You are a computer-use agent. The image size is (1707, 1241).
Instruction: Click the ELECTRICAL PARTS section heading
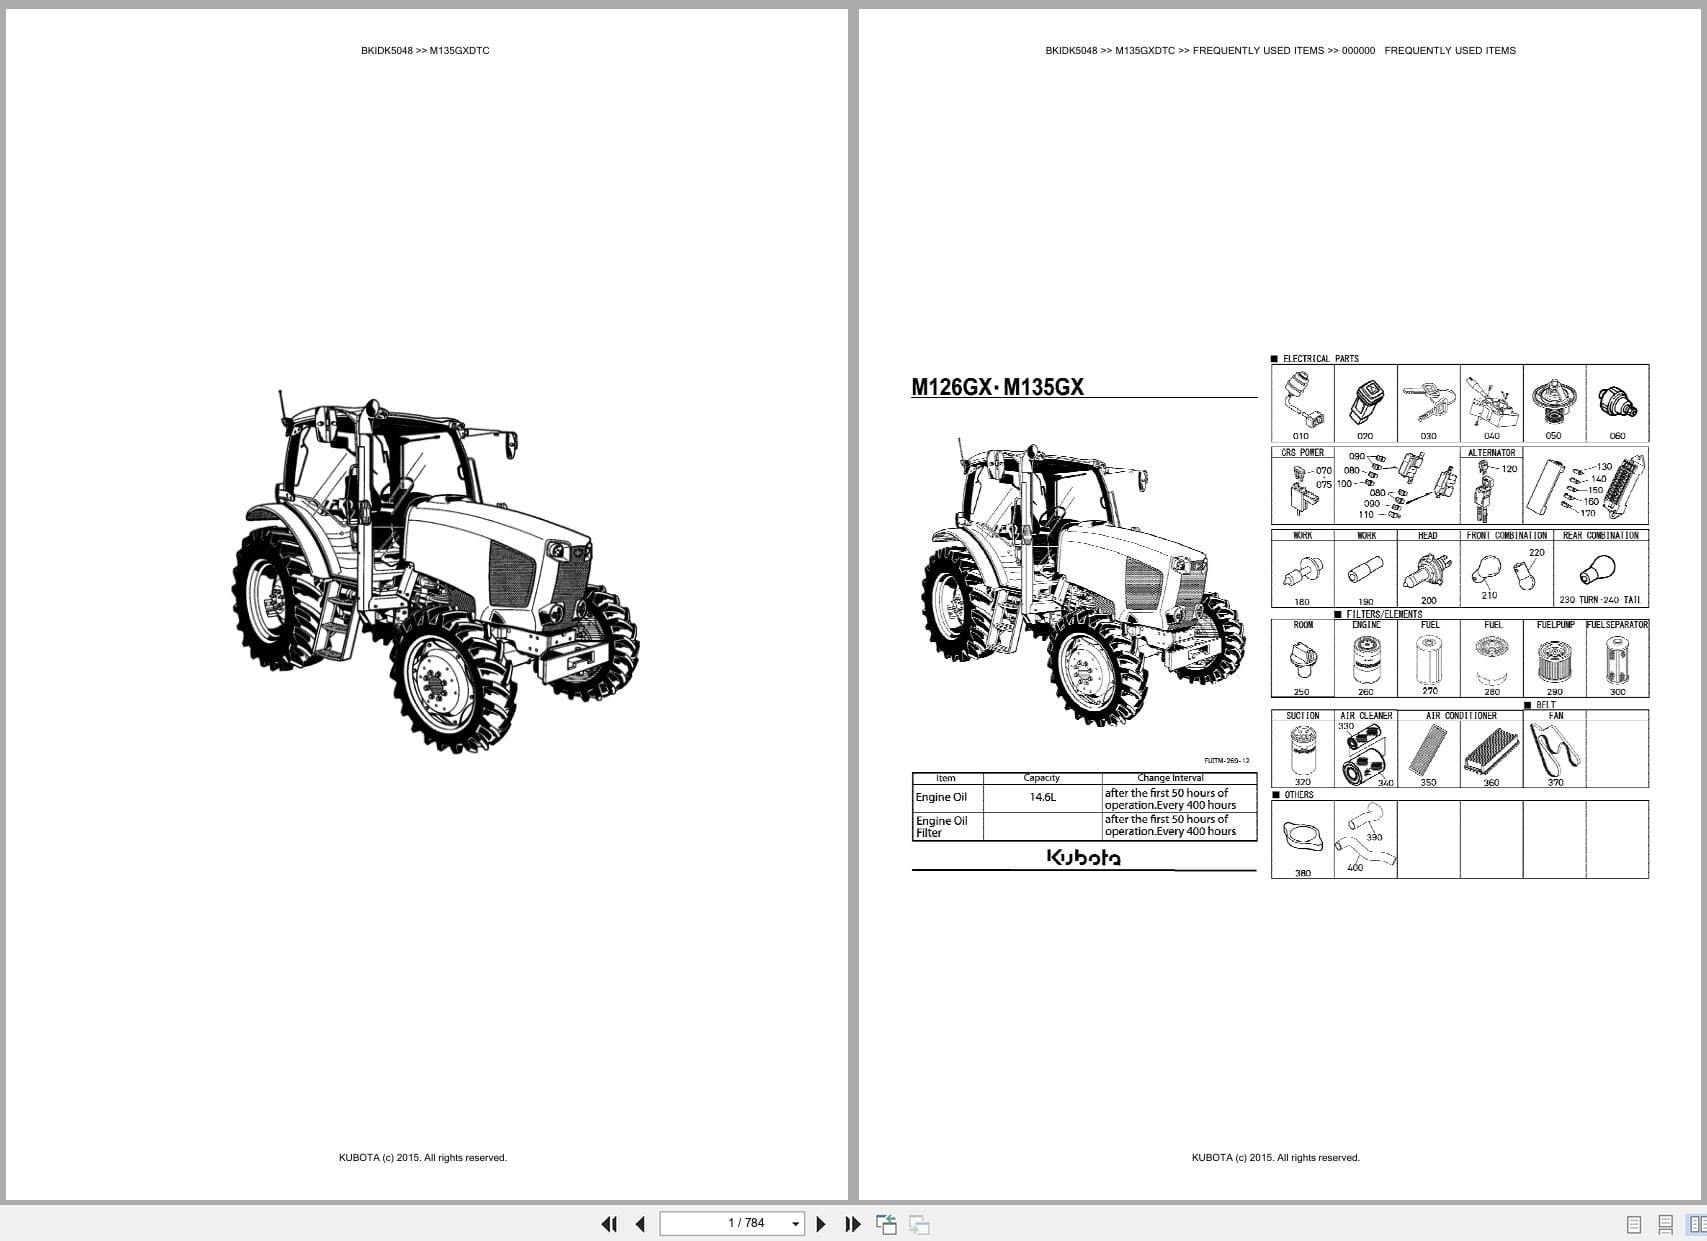[x=1320, y=358]
